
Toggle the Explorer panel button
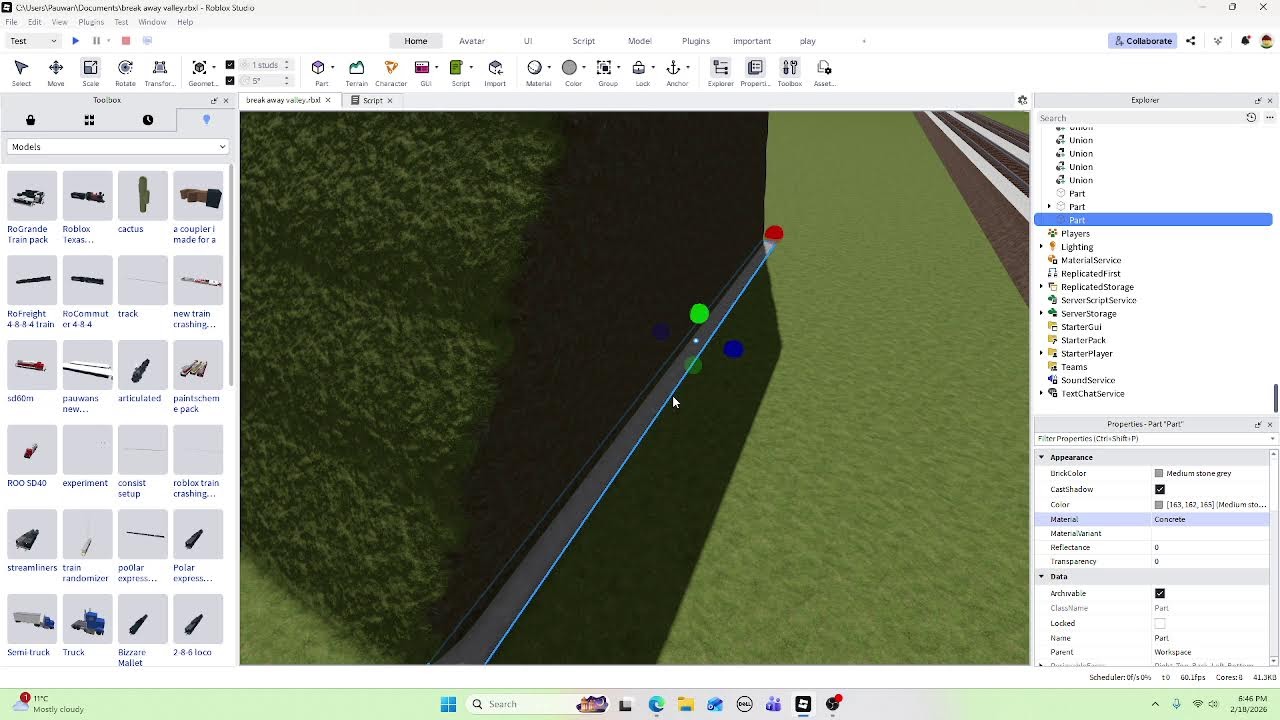pos(720,72)
